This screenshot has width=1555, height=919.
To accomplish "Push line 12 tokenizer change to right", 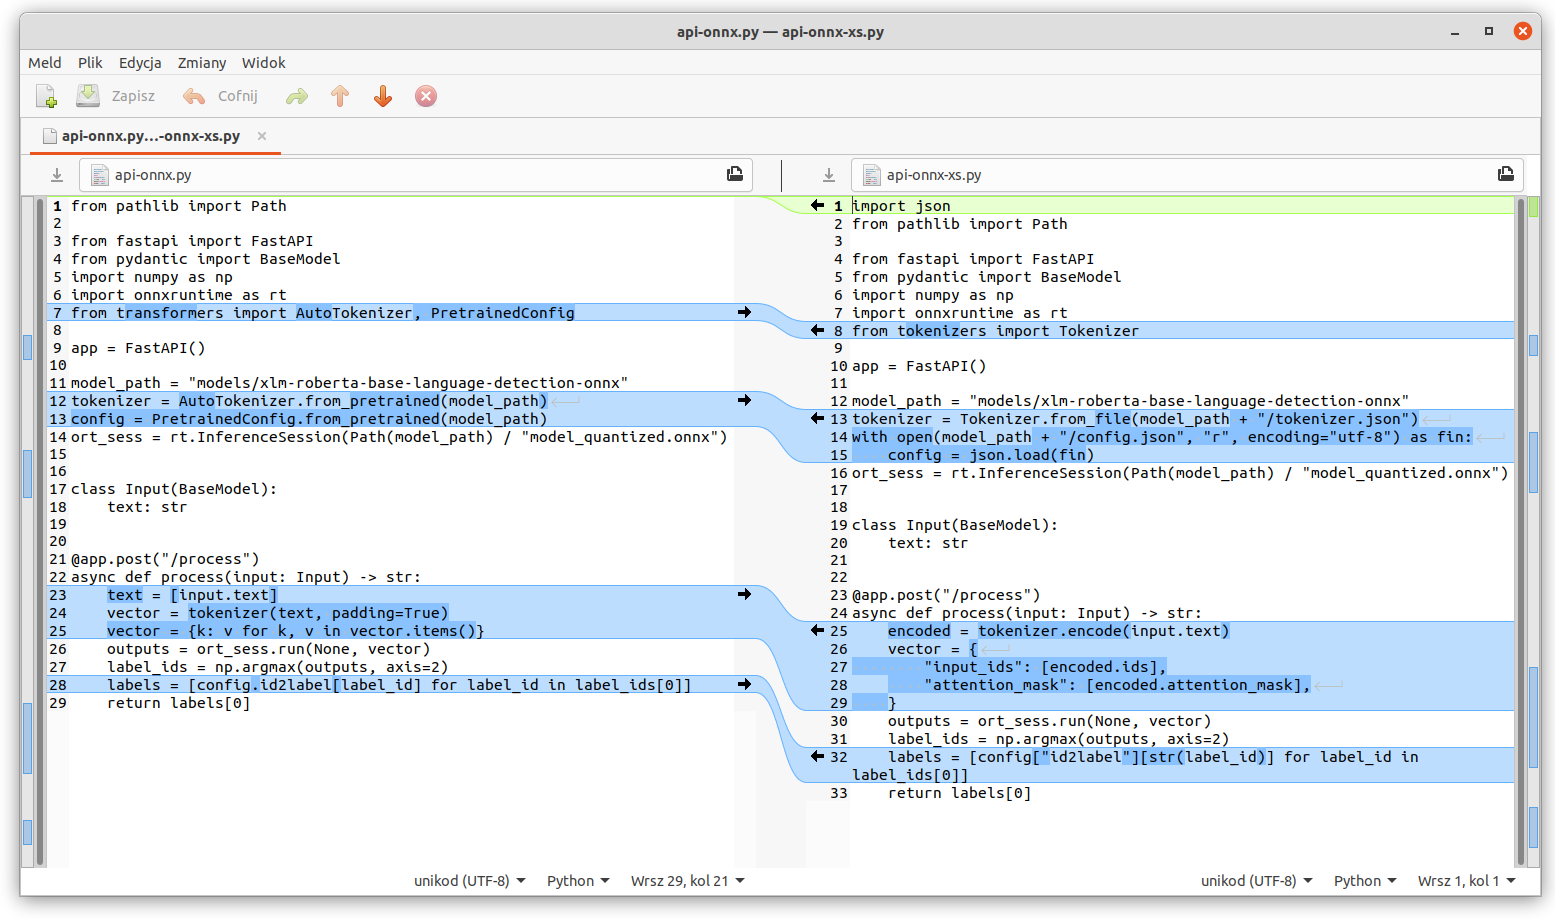I will (744, 400).
